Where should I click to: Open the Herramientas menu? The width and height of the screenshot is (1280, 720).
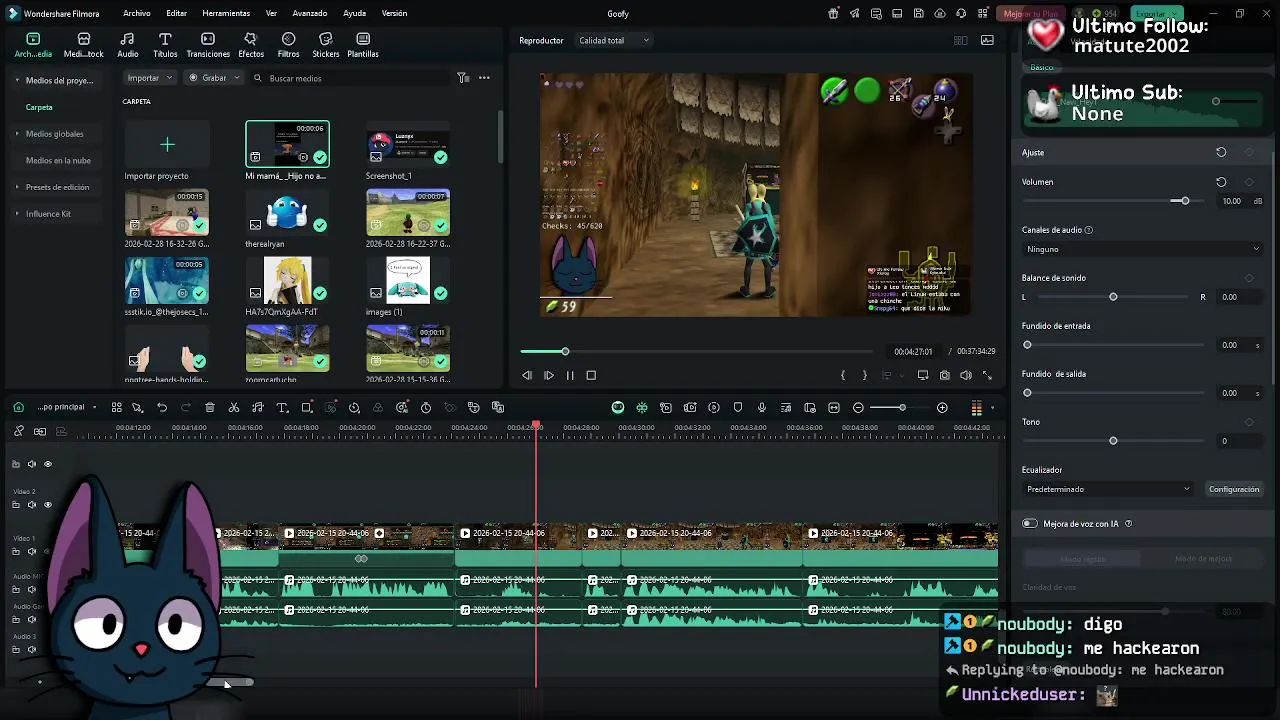coord(226,13)
